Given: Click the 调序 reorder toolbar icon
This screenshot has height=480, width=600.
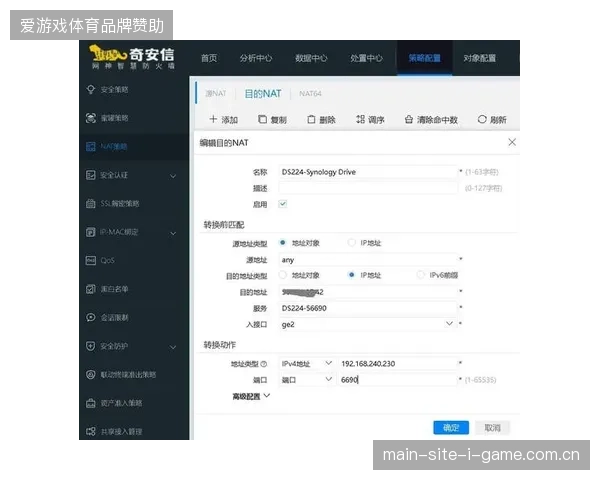Looking at the screenshot, I should [x=360, y=119].
